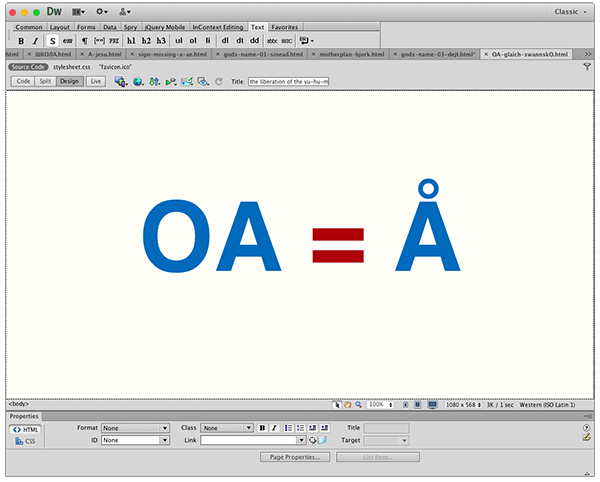Insert Preformatted Text icon

pyautogui.click(x=114, y=41)
